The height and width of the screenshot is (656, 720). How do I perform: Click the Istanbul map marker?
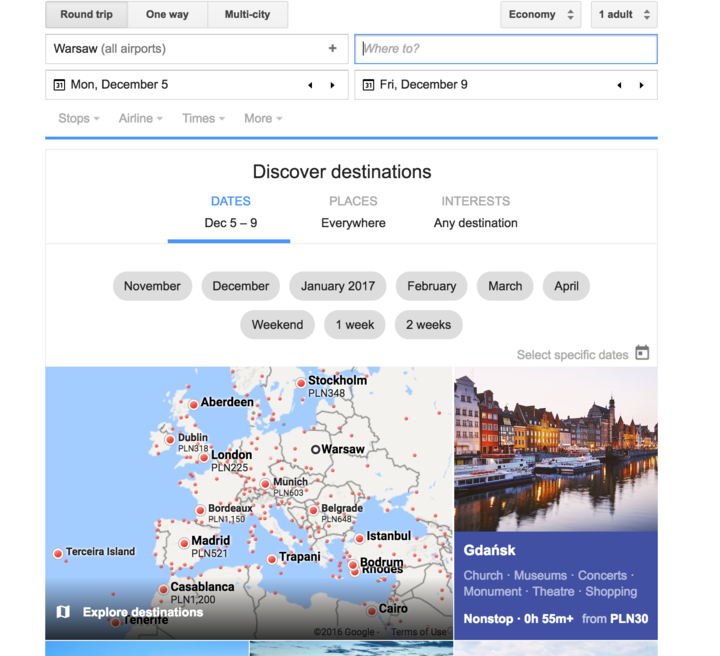pos(360,538)
